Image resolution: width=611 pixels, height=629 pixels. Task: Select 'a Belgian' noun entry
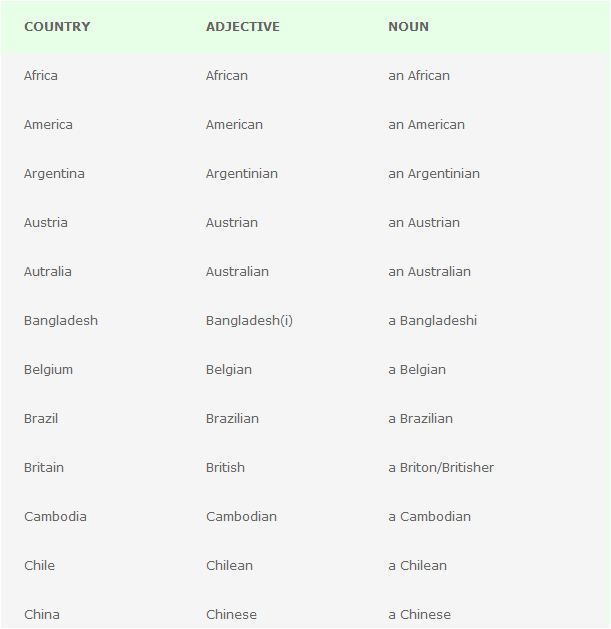tap(416, 370)
